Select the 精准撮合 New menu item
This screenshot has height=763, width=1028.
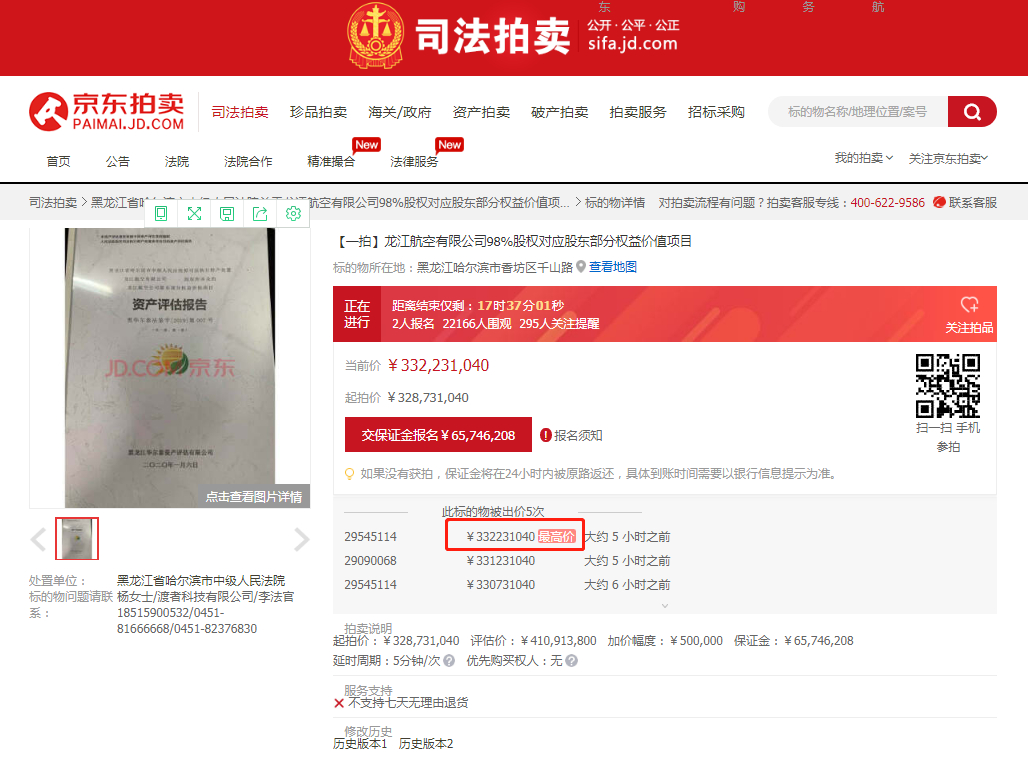pos(333,161)
